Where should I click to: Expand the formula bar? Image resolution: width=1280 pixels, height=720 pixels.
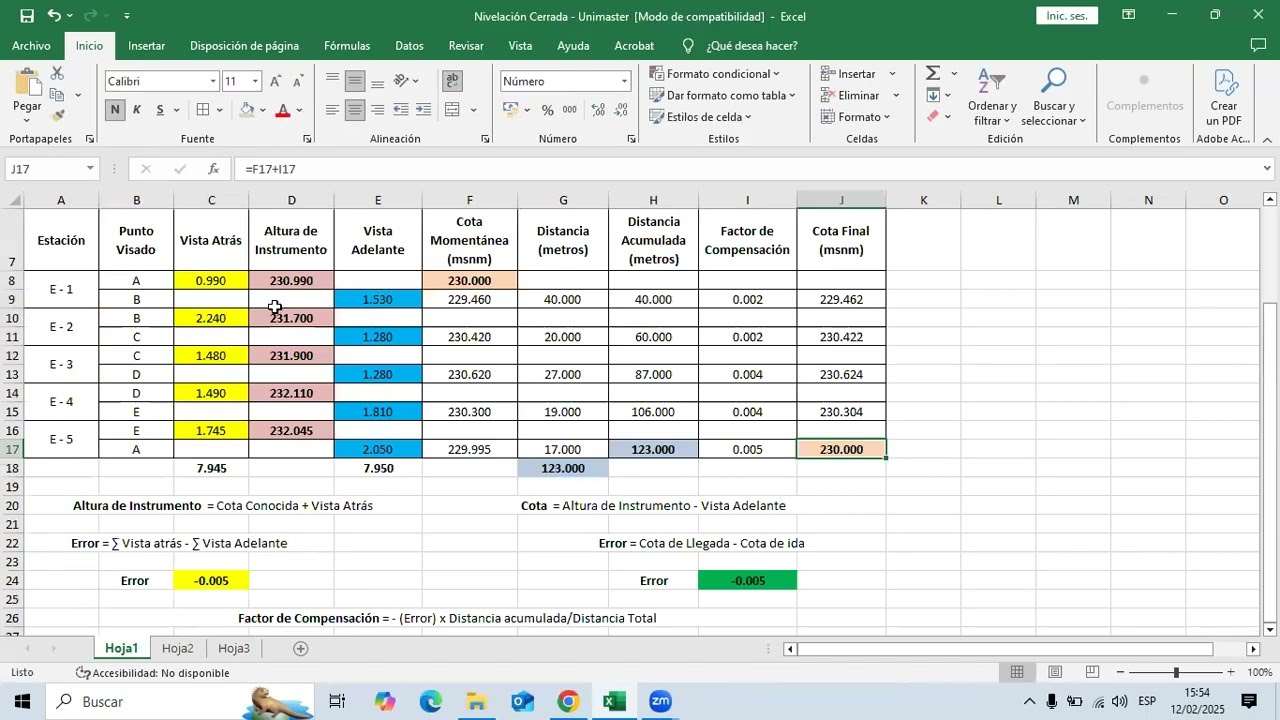(x=1267, y=169)
